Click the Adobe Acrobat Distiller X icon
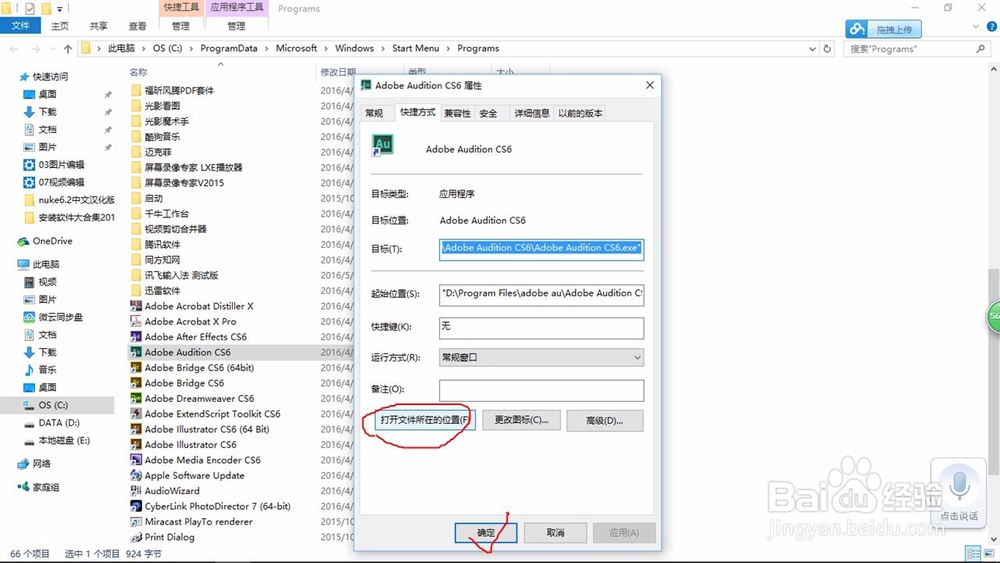This screenshot has width=1000, height=563. point(136,306)
